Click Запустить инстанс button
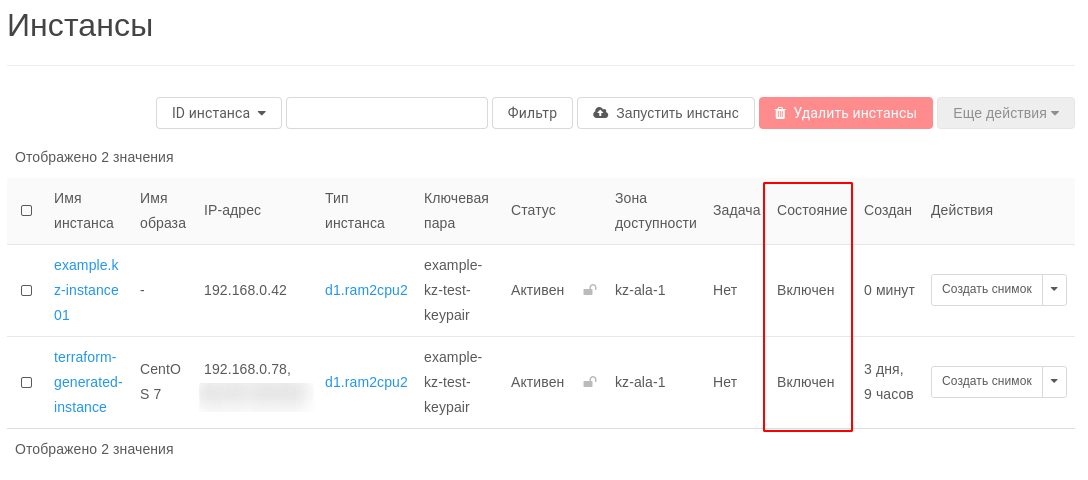This screenshot has width=1088, height=480. point(666,113)
